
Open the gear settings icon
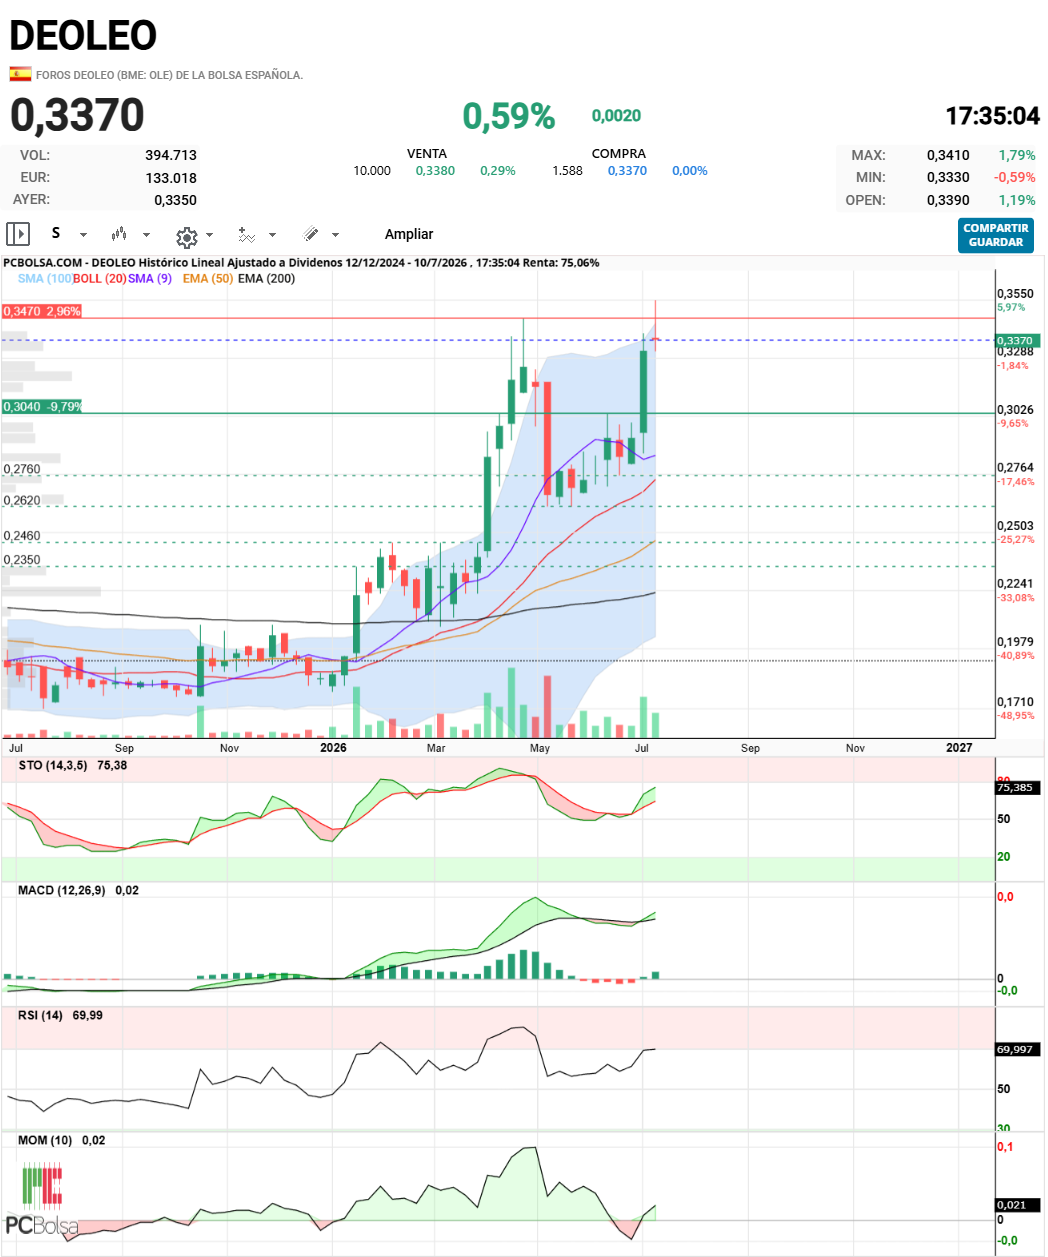186,236
